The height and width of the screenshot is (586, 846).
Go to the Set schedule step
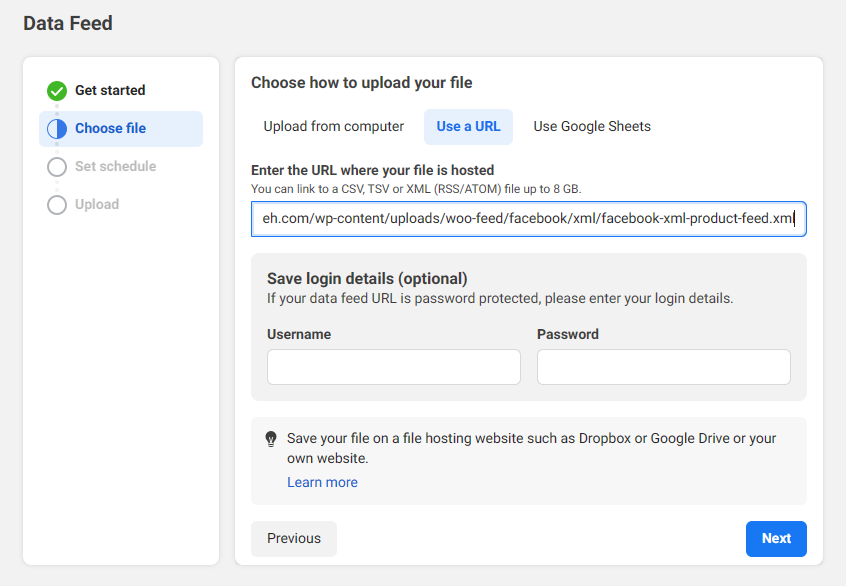(x=115, y=167)
